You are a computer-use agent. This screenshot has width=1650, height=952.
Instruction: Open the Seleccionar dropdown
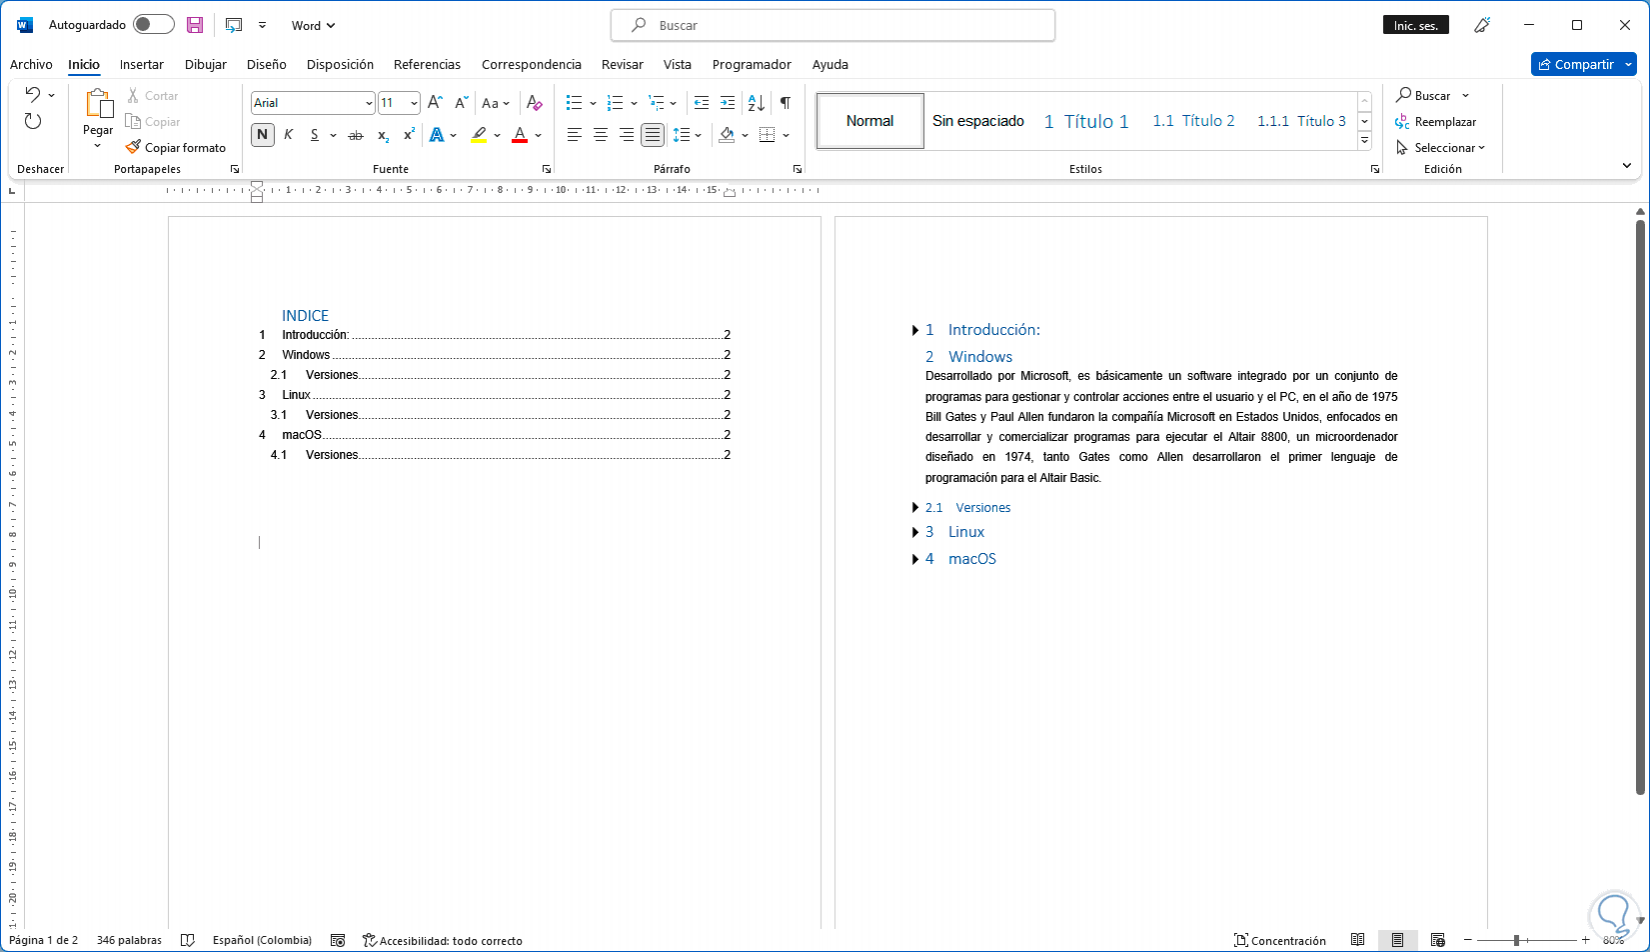pos(1441,148)
